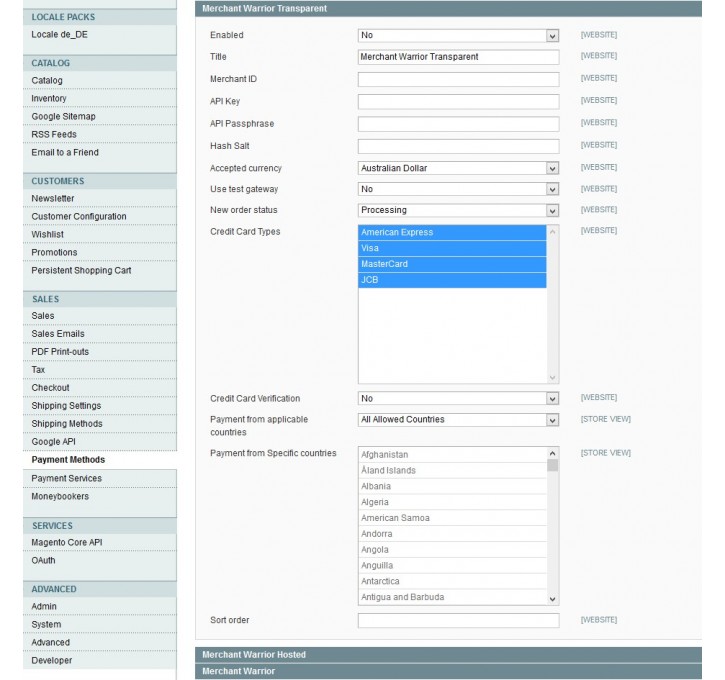Select Åland Islands in countries list
This screenshot has height=680, width=725.
452,471
